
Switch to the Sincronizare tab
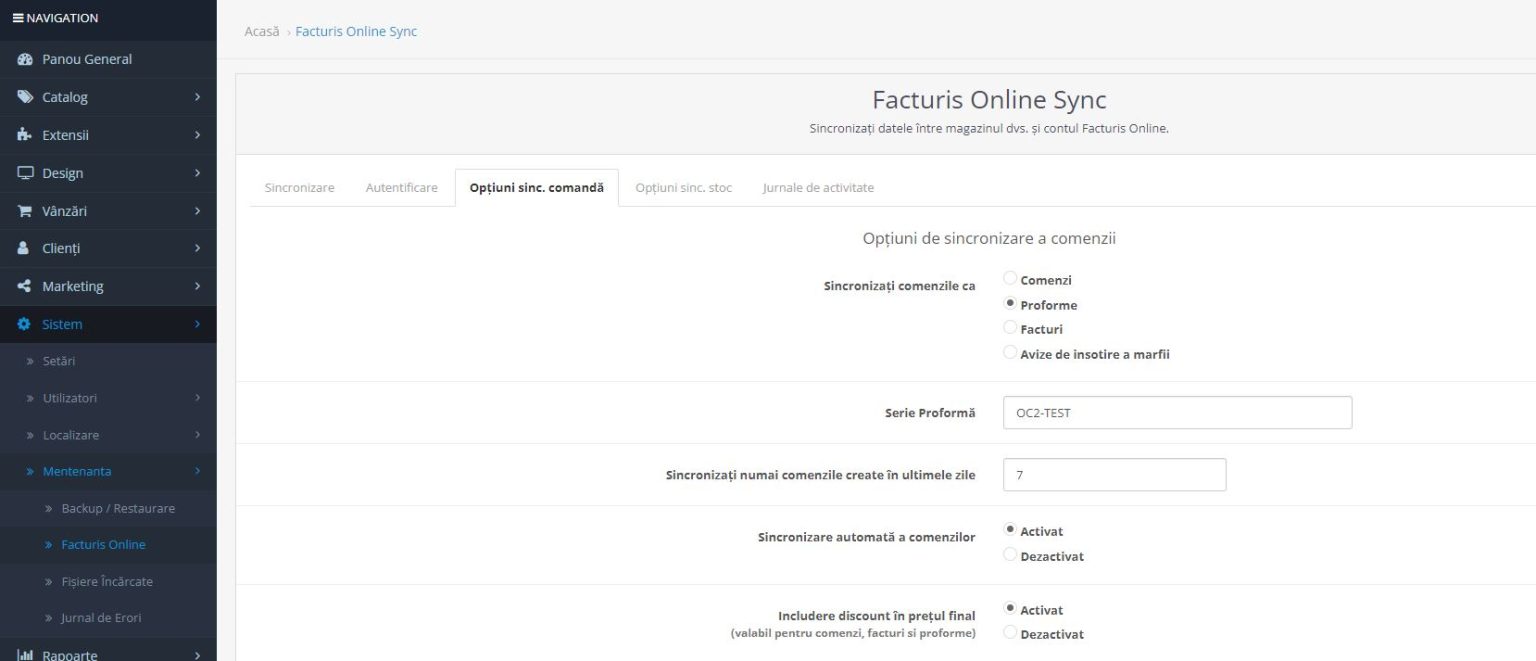point(299,188)
